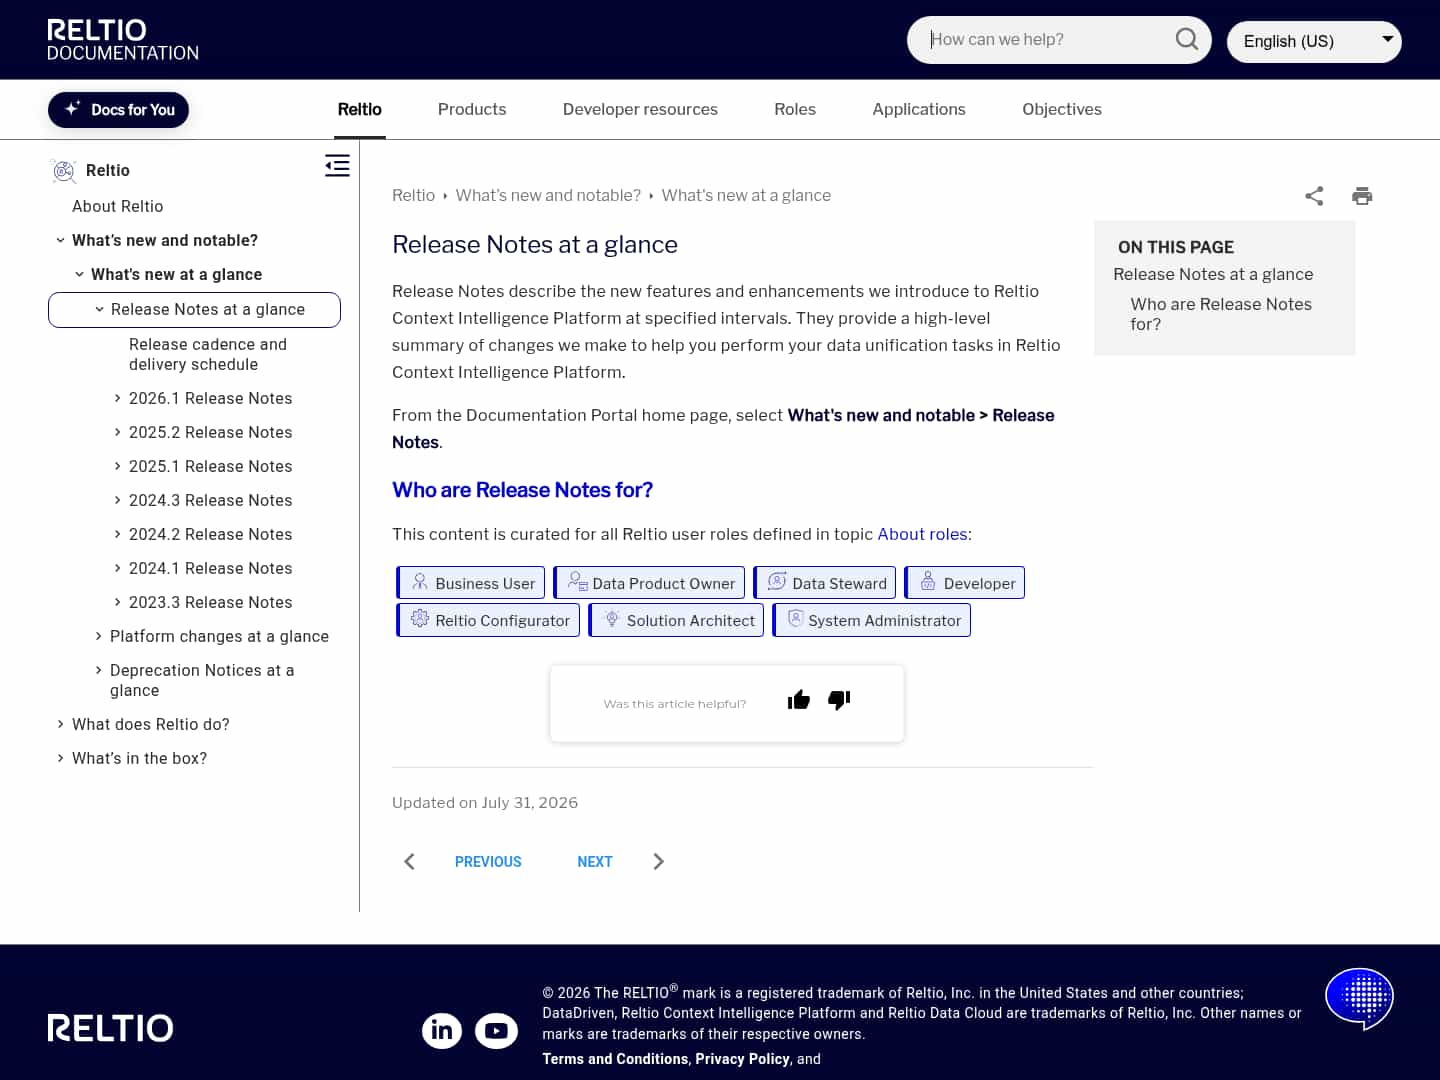This screenshot has height=1080, width=1440.
Task: Expand 2023.3 Release Notes
Action: [x=118, y=602]
